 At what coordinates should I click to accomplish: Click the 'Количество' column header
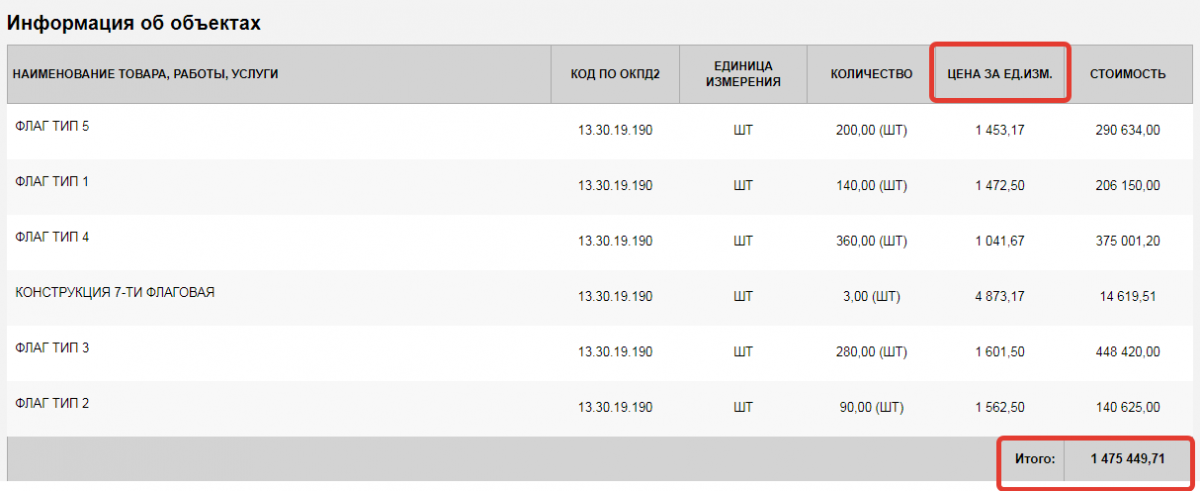point(872,74)
